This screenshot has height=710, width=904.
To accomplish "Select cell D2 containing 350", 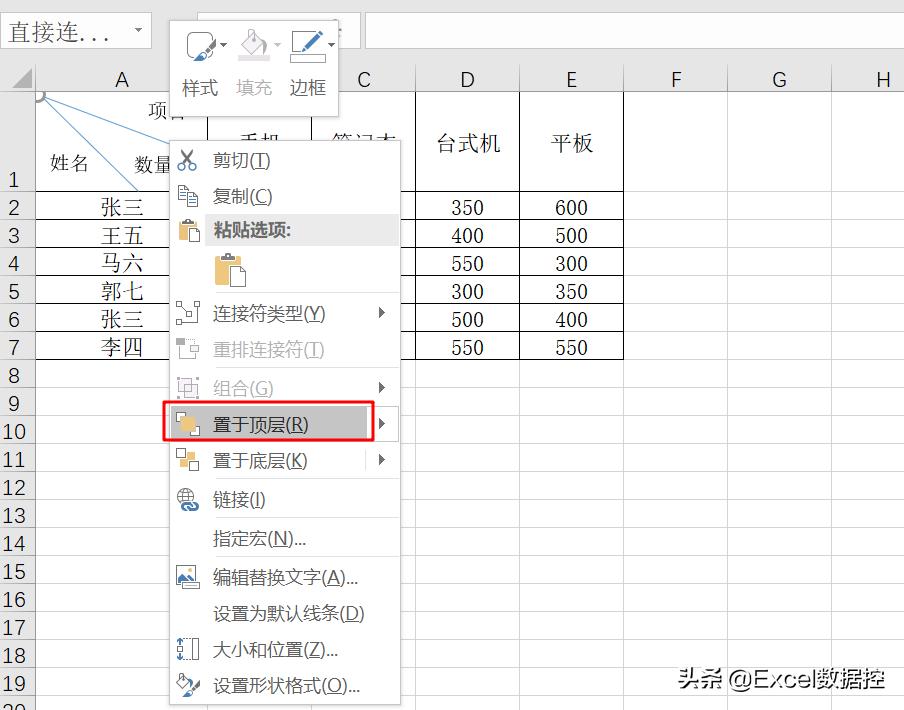I will pos(466,206).
